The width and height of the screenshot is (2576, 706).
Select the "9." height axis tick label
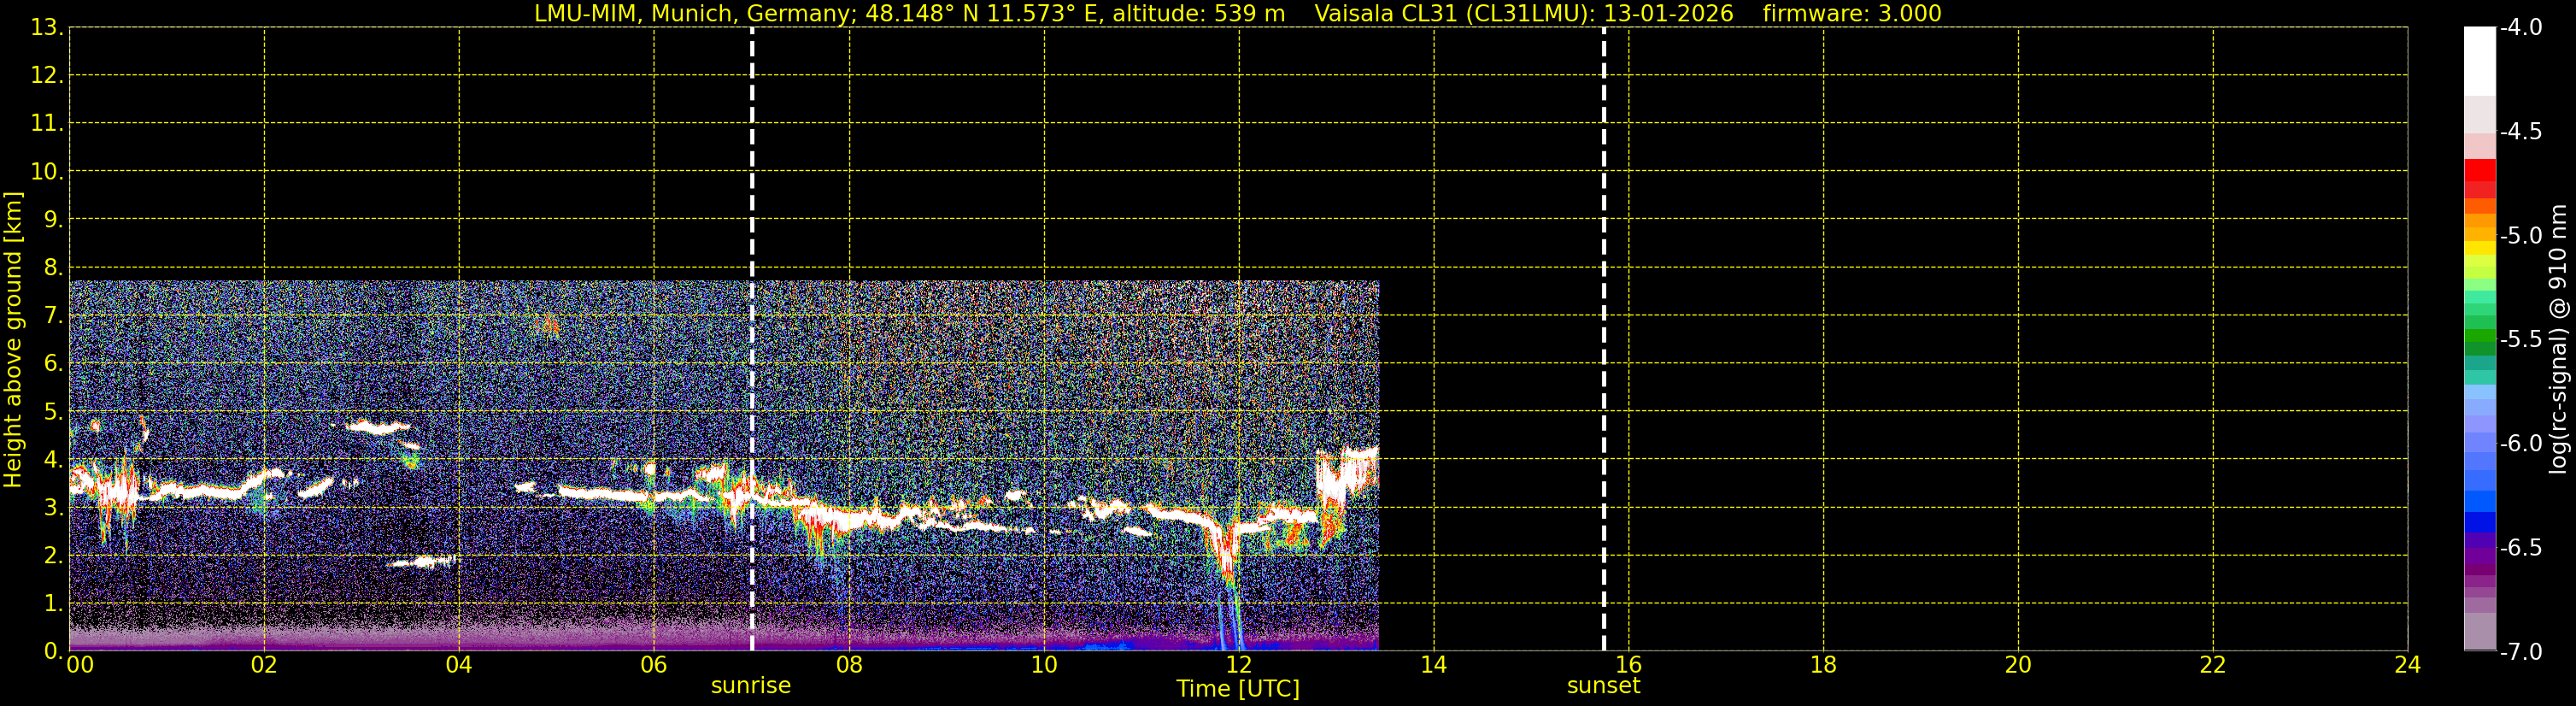pos(52,220)
